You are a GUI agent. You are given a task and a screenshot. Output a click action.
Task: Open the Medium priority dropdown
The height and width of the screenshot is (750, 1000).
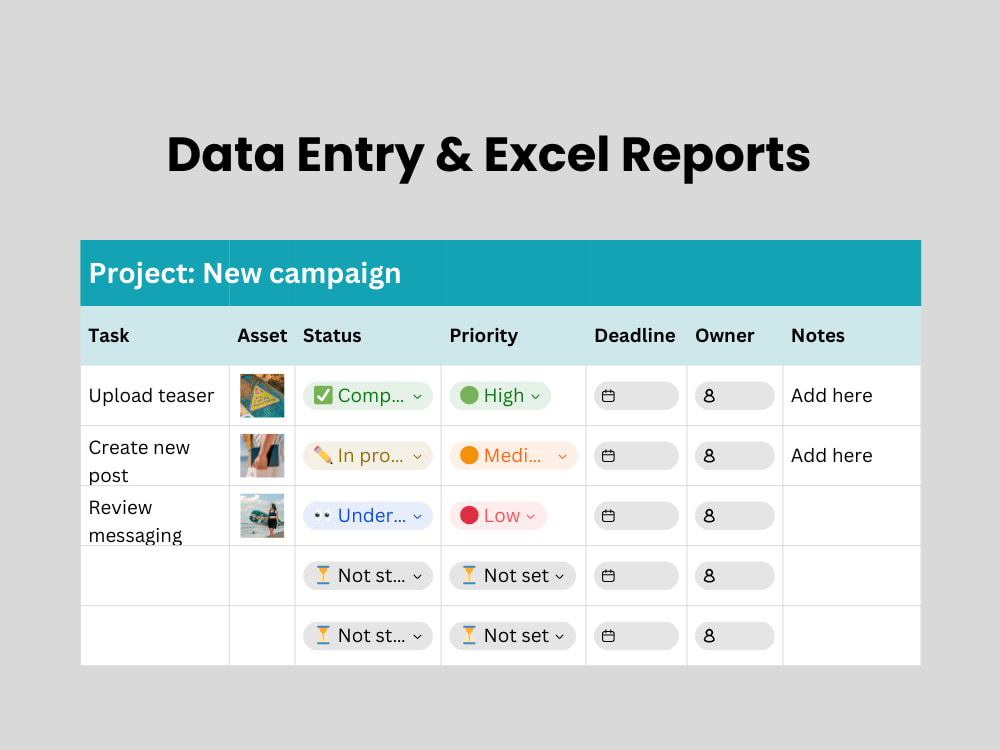click(513, 456)
